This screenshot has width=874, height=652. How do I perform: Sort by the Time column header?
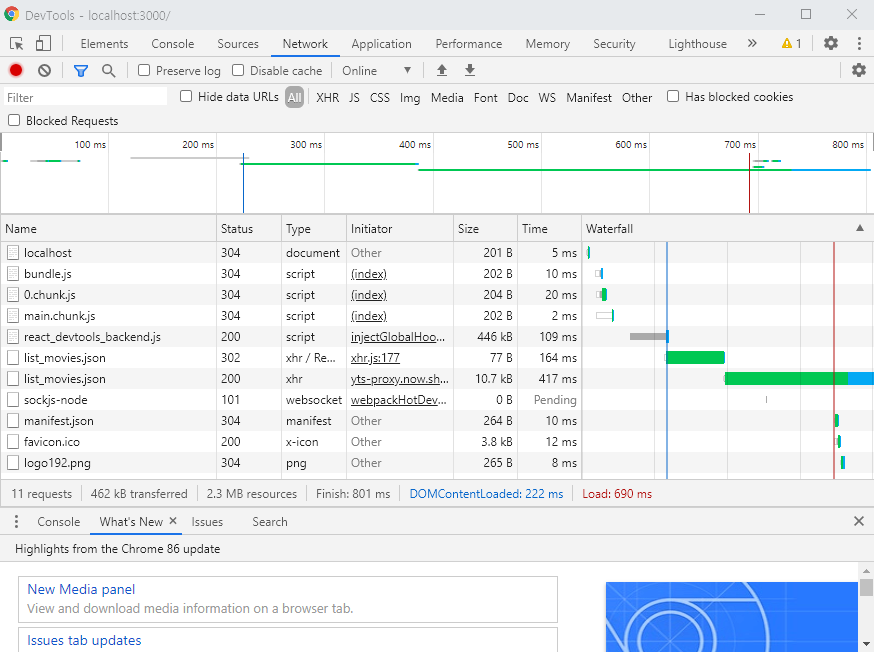point(550,228)
